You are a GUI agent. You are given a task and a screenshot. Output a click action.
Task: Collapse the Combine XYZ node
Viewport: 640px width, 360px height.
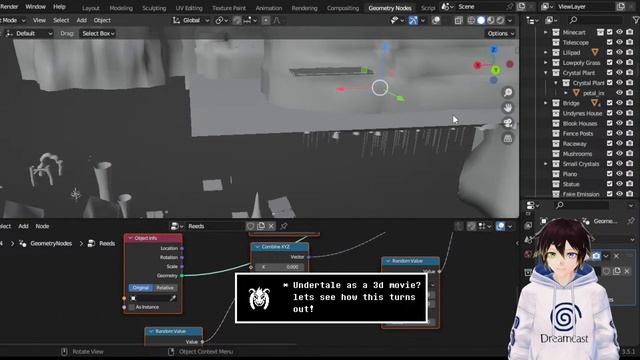[258, 247]
